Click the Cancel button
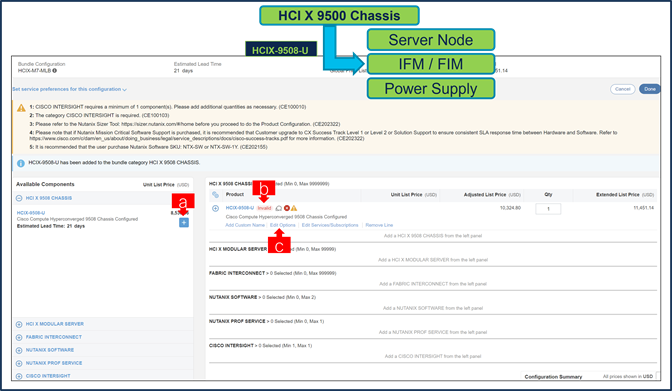672x391 pixels. tap(622, 89)
